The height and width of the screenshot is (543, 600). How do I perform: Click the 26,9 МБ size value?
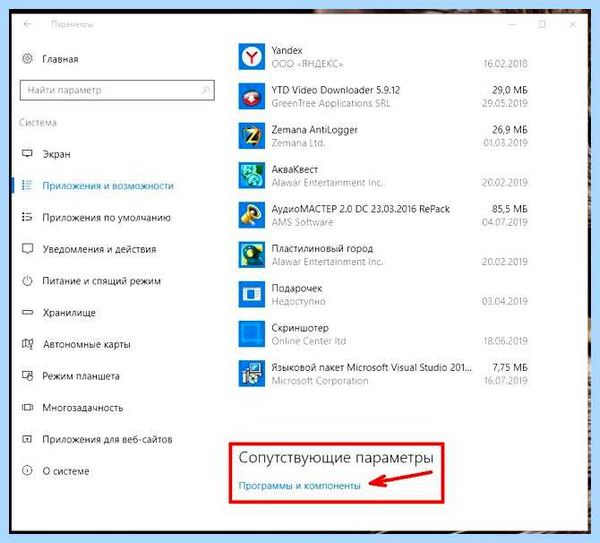pyautogui.click(x=510, y=130)
